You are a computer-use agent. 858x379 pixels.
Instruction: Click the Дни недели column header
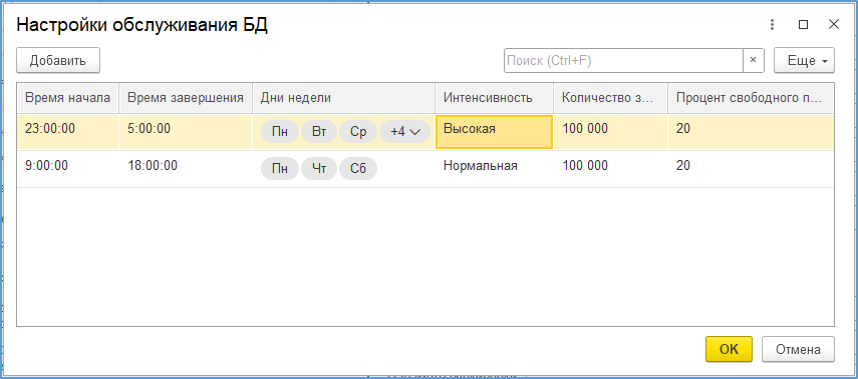coord(344,98)
